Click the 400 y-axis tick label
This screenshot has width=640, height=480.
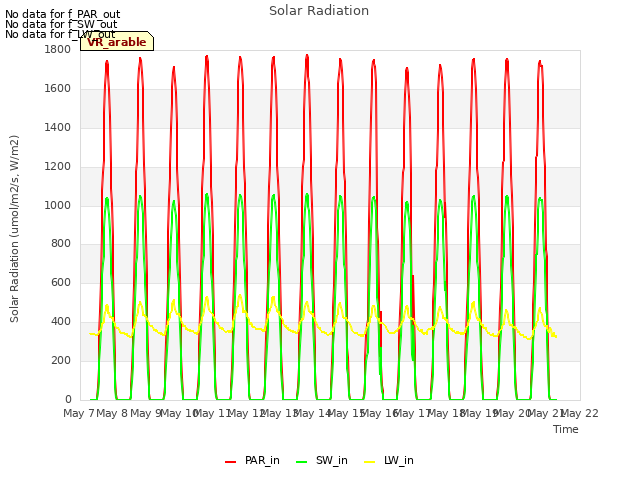click(x=61, y=322)
